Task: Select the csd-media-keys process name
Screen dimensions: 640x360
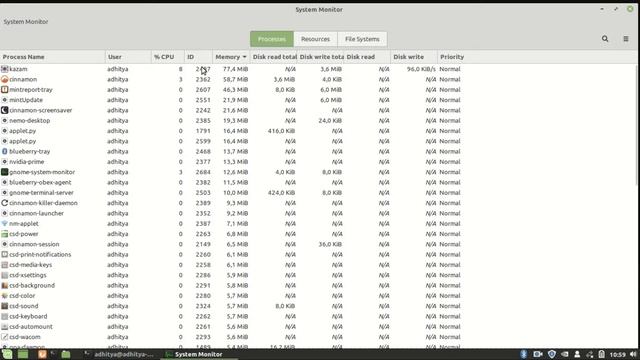Action: tap(31, 264)
